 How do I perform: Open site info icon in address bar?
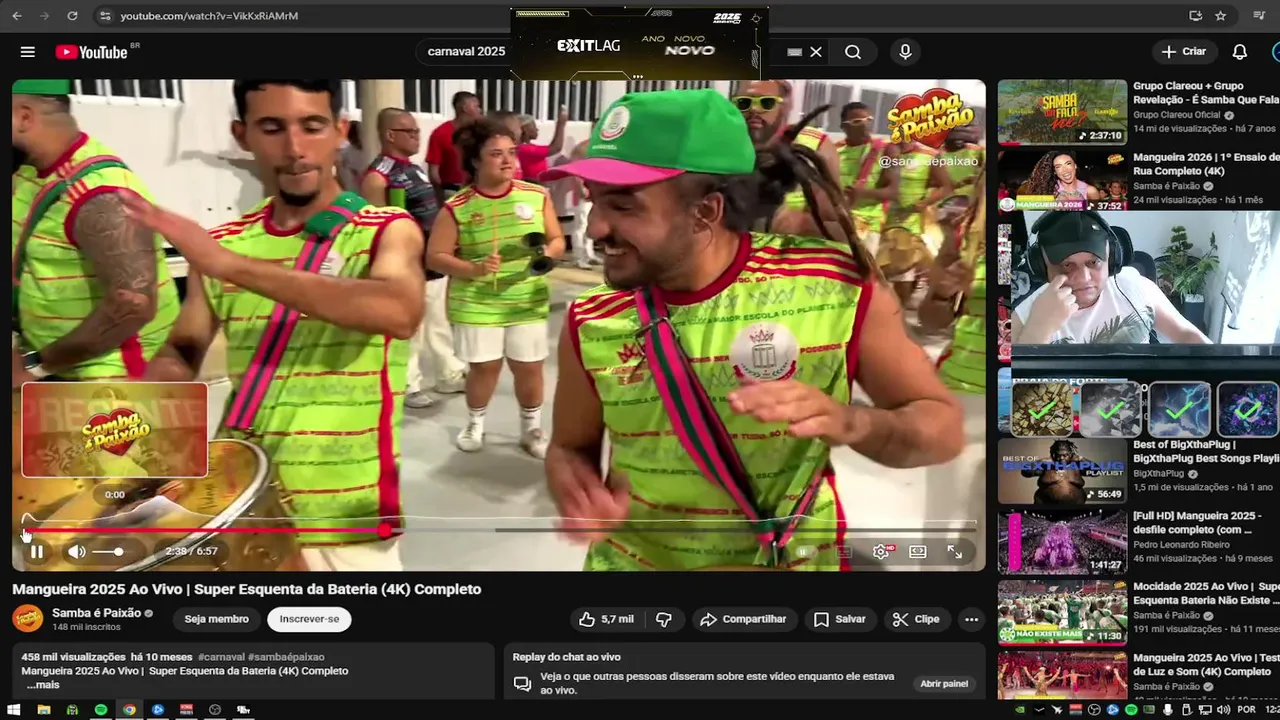coord(105,16)
